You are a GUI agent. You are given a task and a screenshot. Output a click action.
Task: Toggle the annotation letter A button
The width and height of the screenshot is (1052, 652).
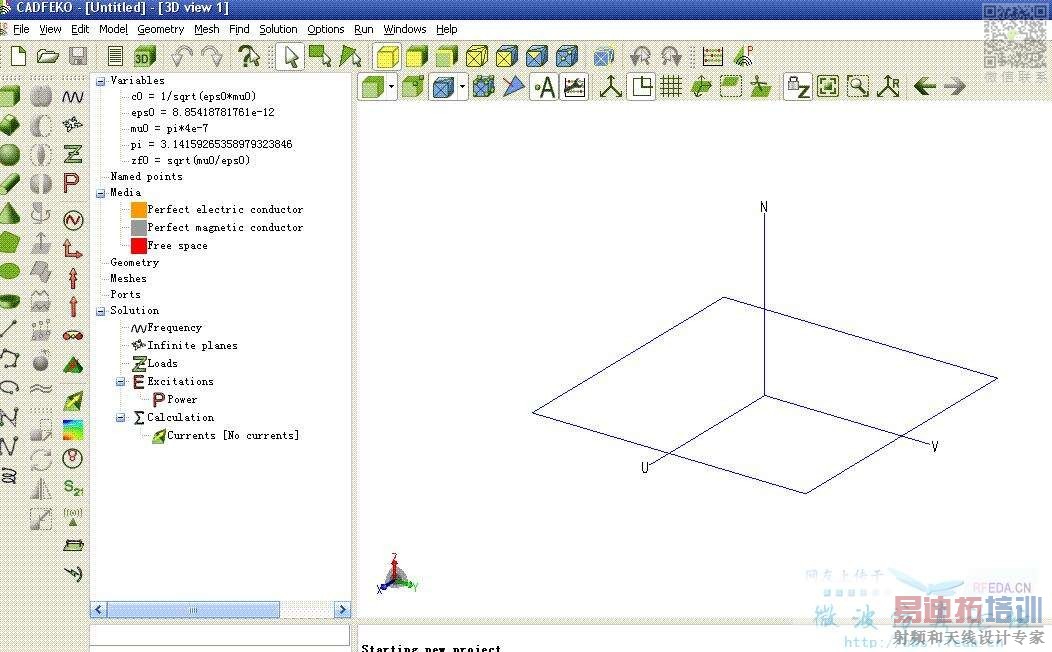(544, 87)
